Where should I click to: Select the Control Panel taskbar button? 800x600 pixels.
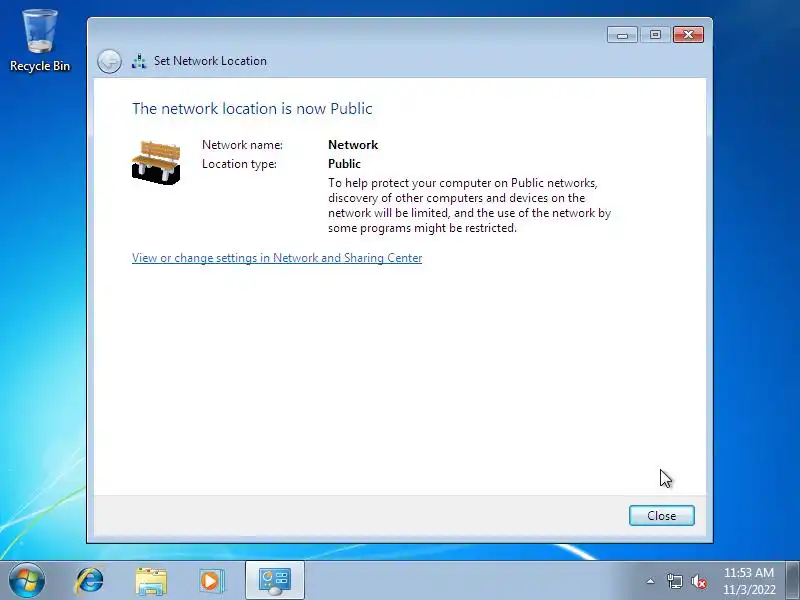pyautogui.click(x=275, y=581)
